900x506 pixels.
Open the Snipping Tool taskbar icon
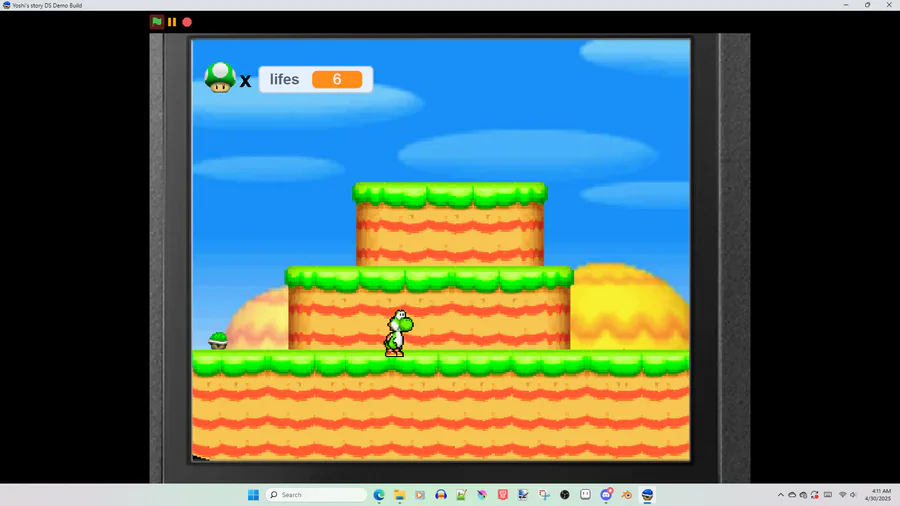544,495
